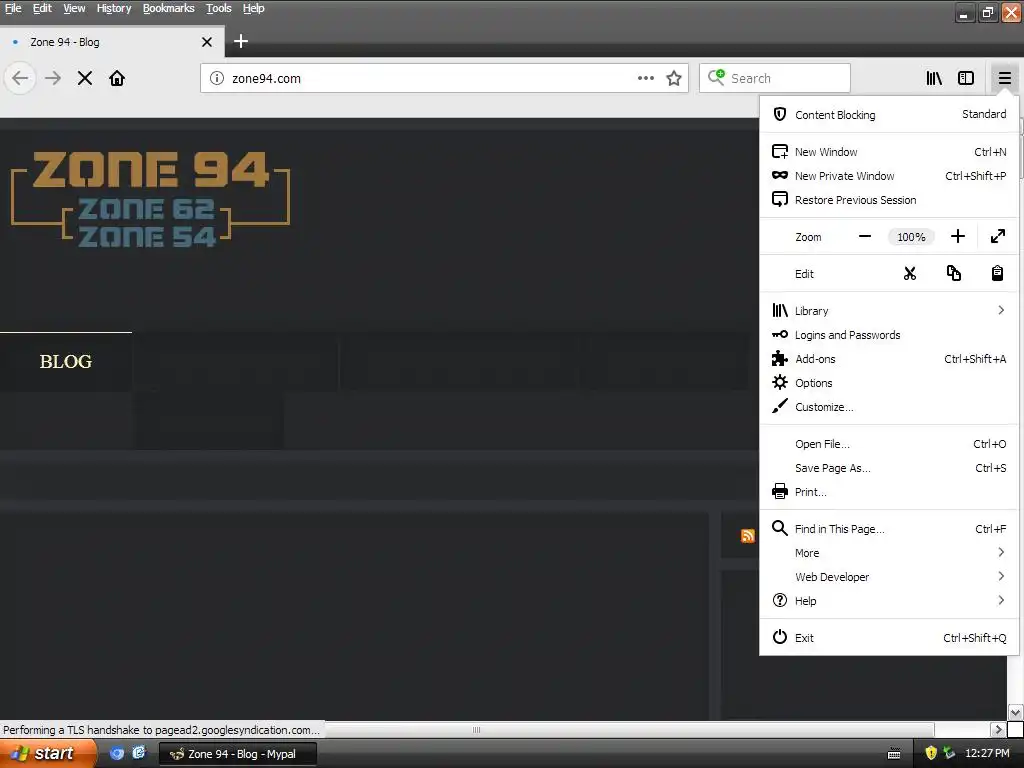
Task: Expand the Library submenu
Action: tap(889, 311)
